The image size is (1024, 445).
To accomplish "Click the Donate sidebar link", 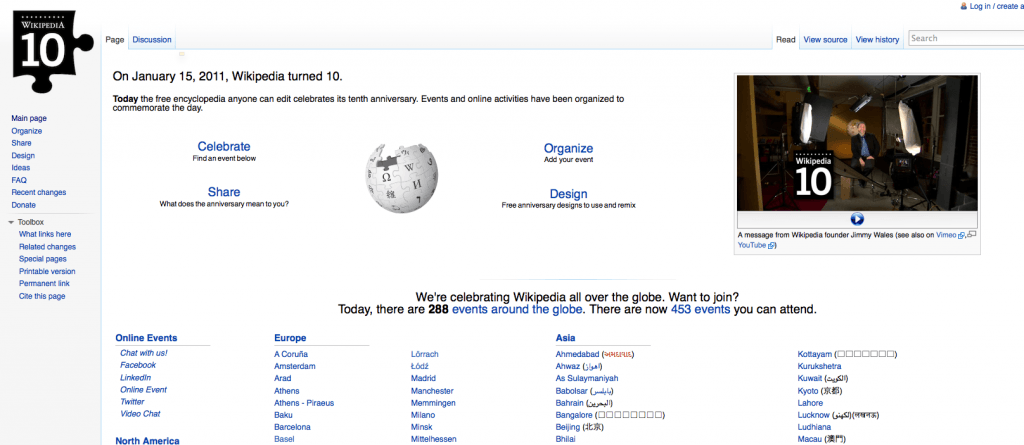I will 24,205.
